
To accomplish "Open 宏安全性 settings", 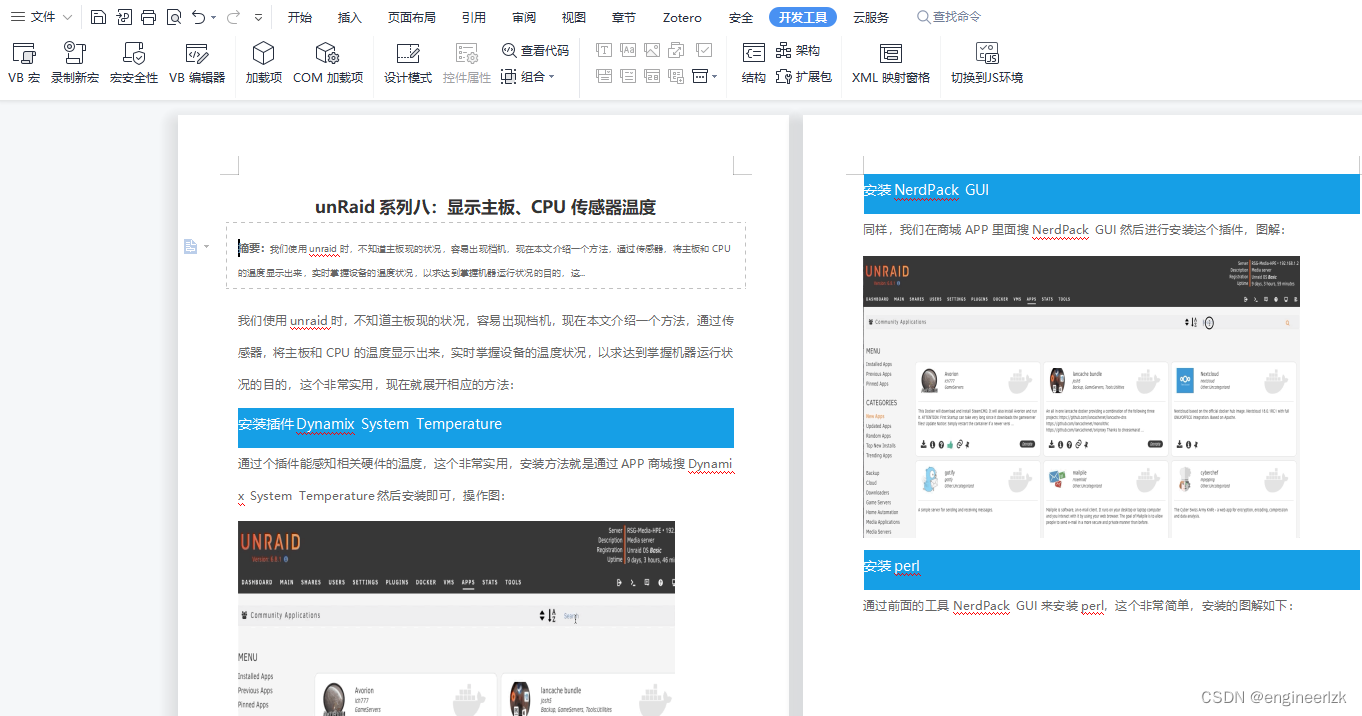I will 134,63.
